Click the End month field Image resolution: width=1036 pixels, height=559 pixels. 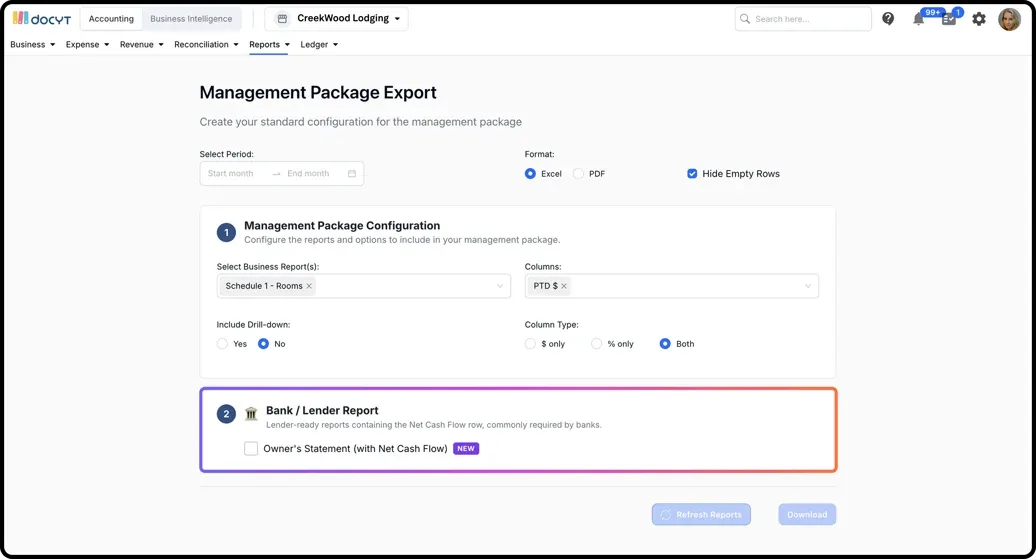click(308, 174)
